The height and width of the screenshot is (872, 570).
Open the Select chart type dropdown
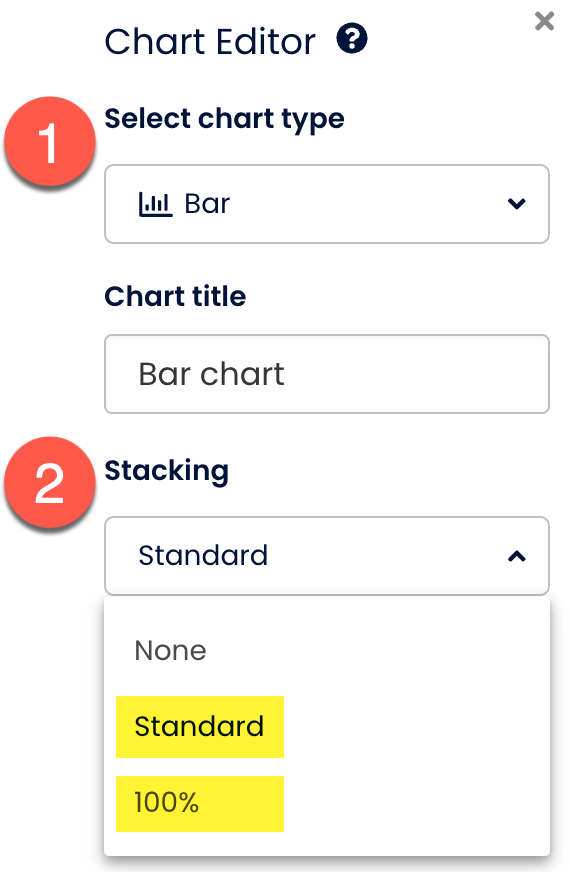tap(327, 204)
